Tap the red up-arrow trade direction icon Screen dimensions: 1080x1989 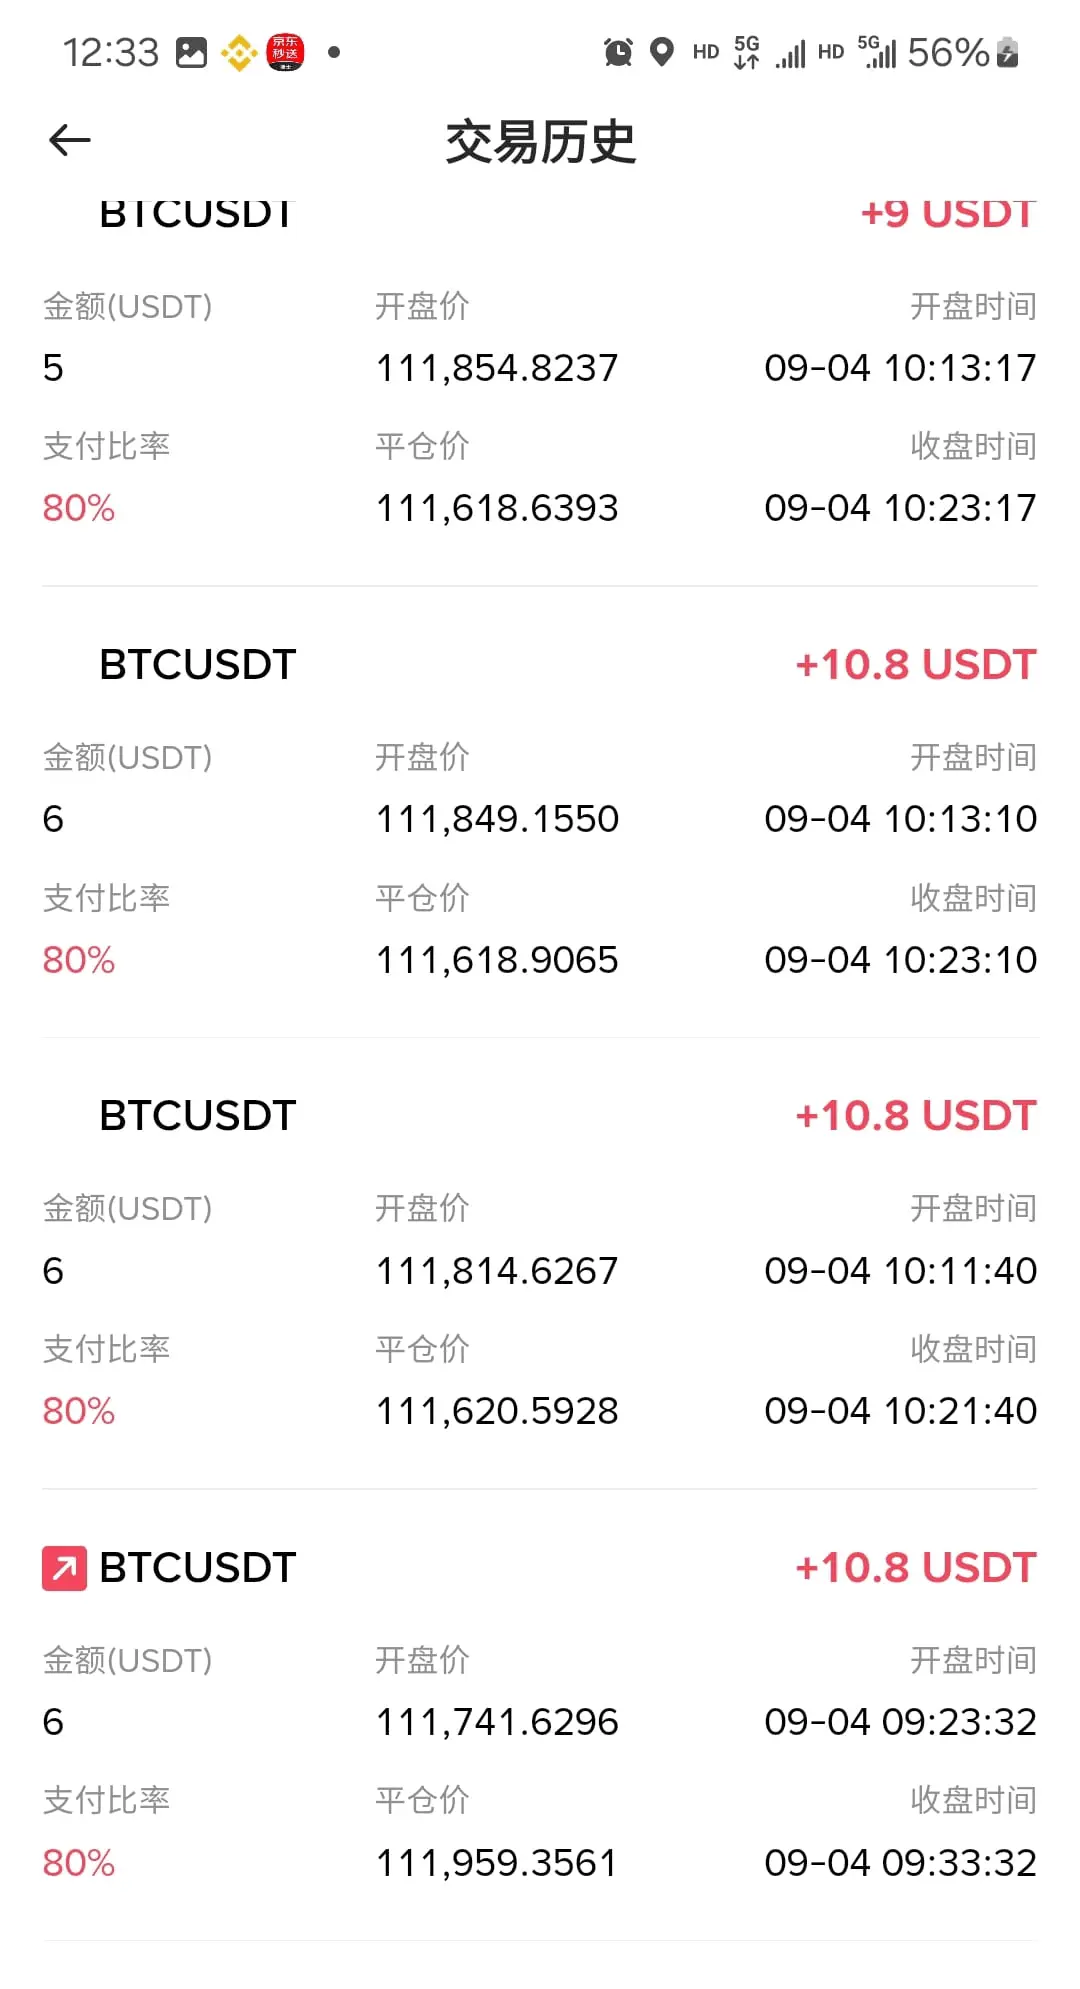(64, 1567)
